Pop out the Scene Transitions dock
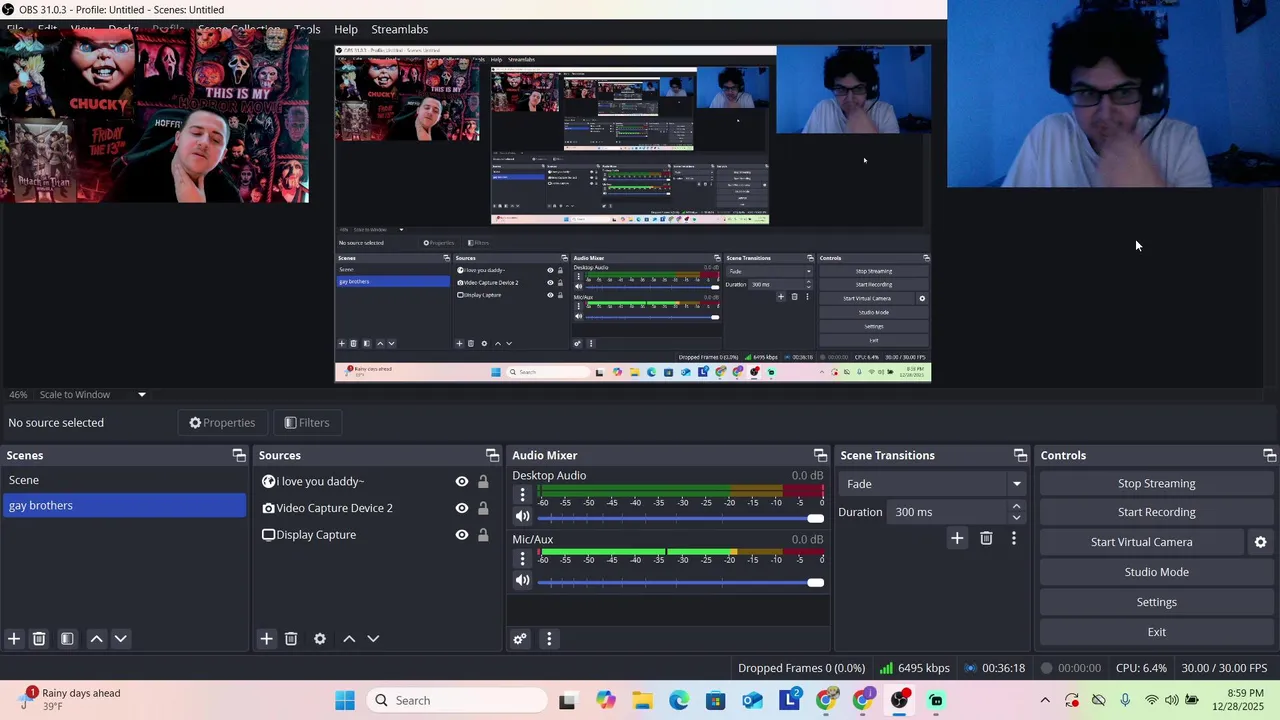The width and height of the screenshot is (1280, 720). [x=1020, y=455]
